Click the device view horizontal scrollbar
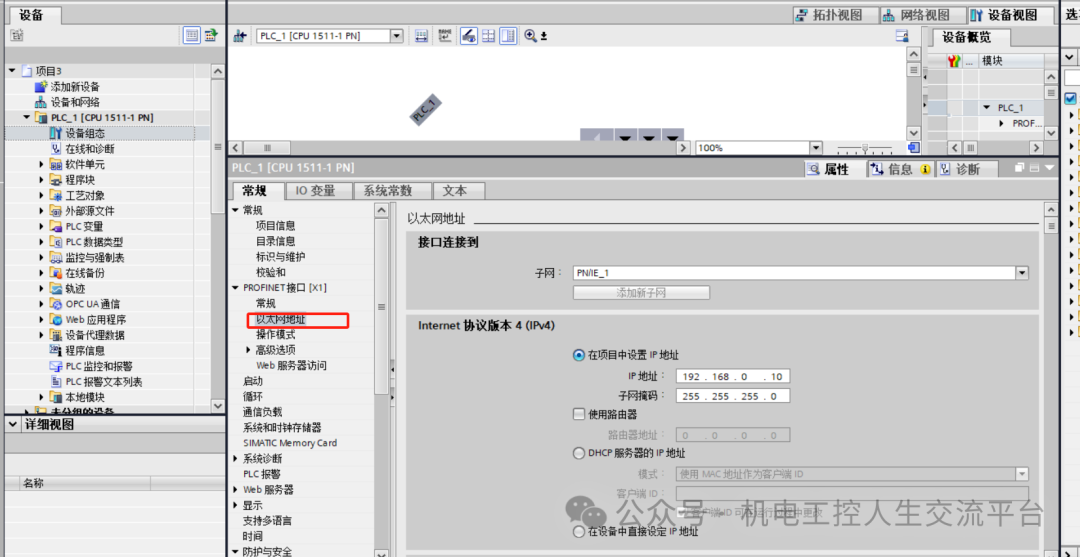 tap(459, 147)
